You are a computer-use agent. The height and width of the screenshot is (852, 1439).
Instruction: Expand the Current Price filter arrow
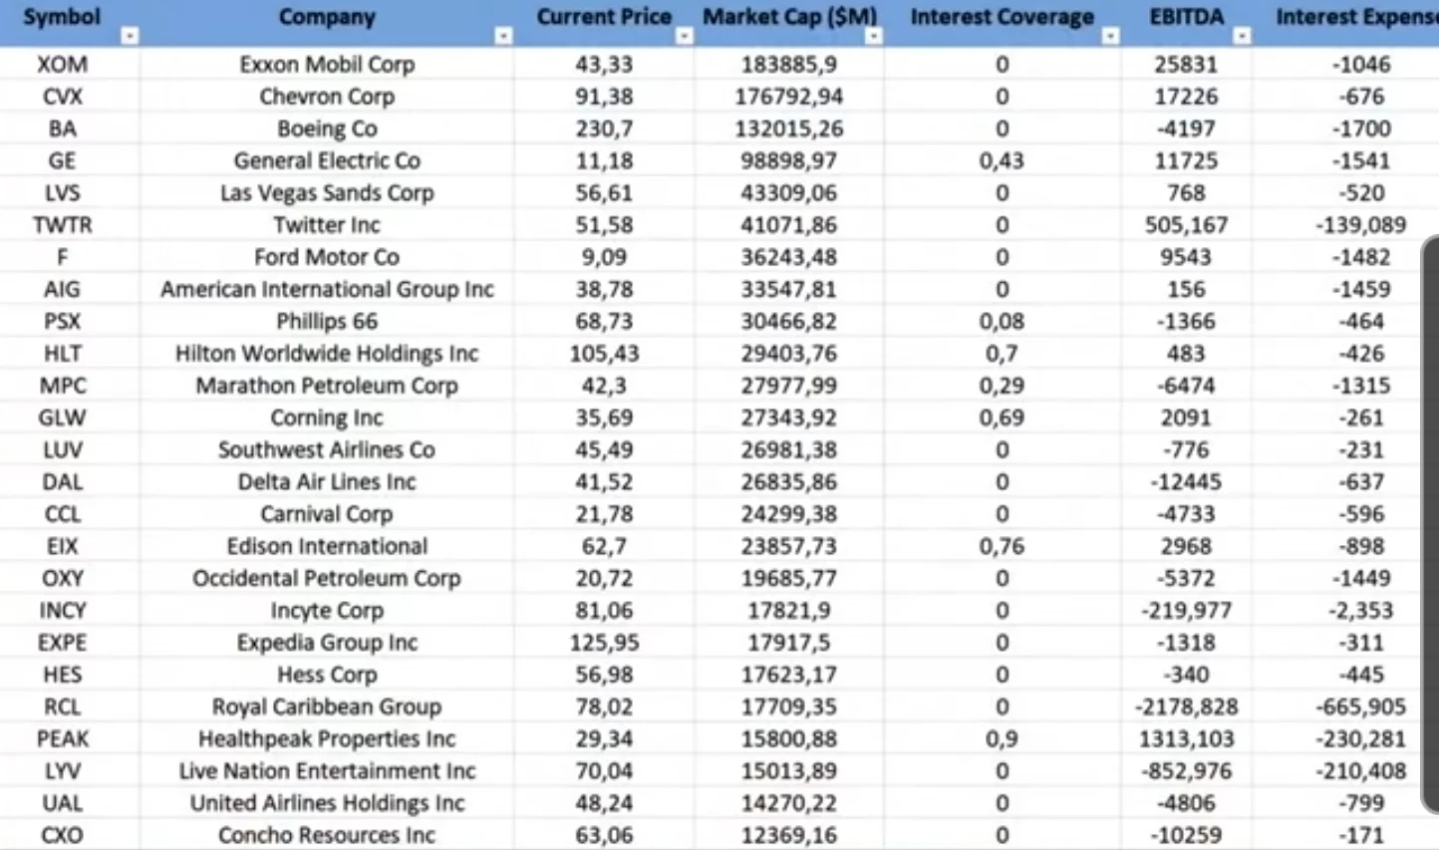684,37
